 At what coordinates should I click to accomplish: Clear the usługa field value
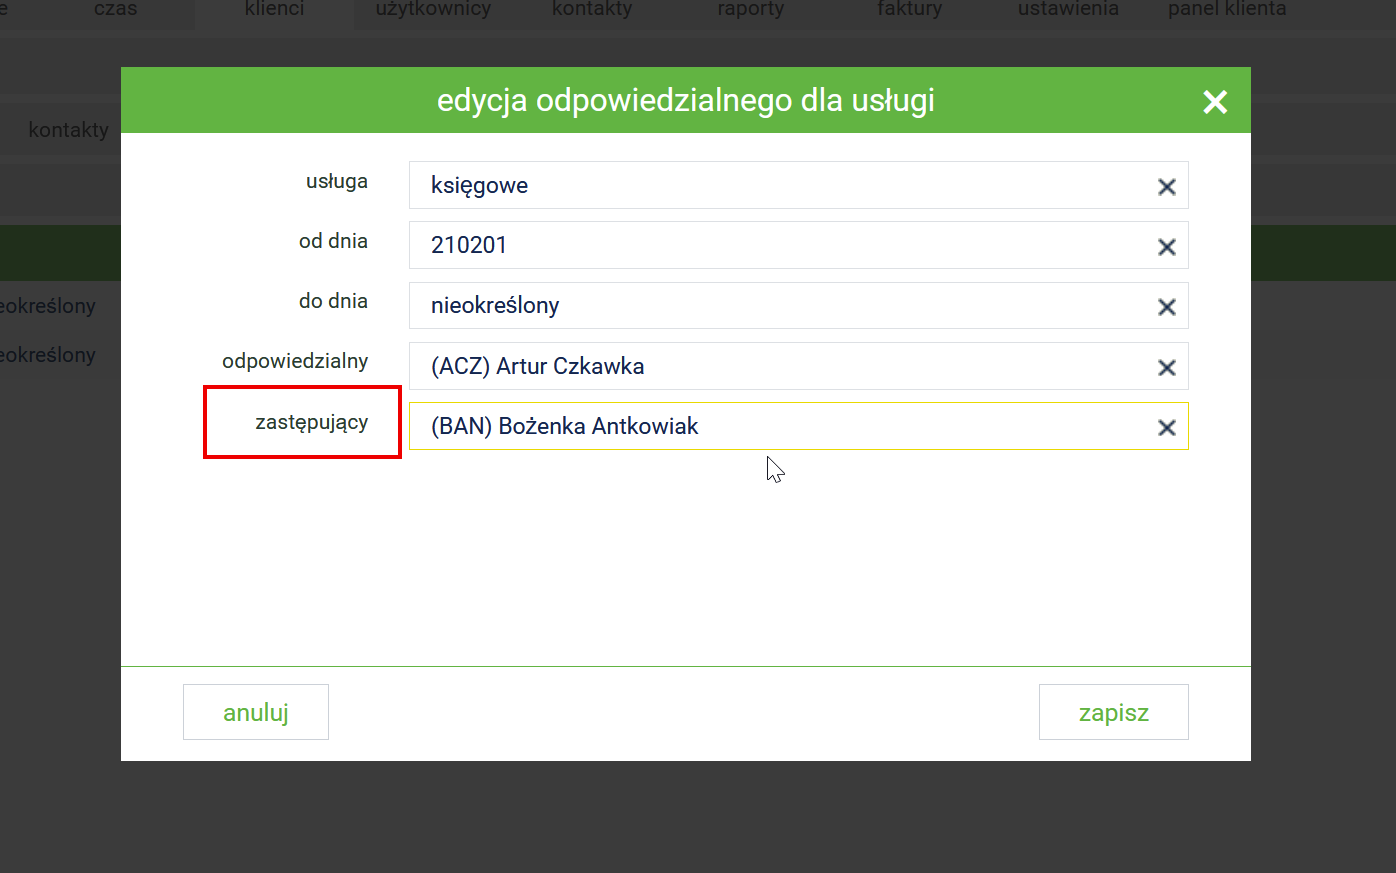1166,187
